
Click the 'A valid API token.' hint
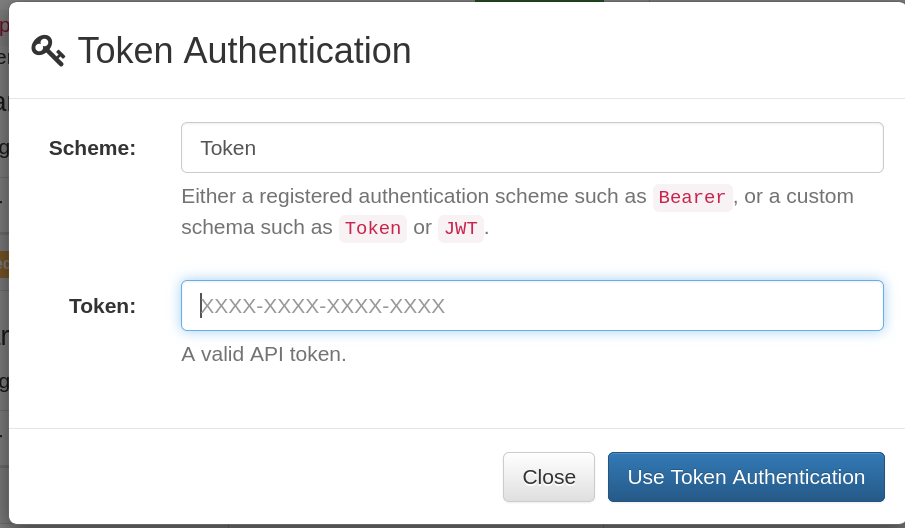click(264, 354)
